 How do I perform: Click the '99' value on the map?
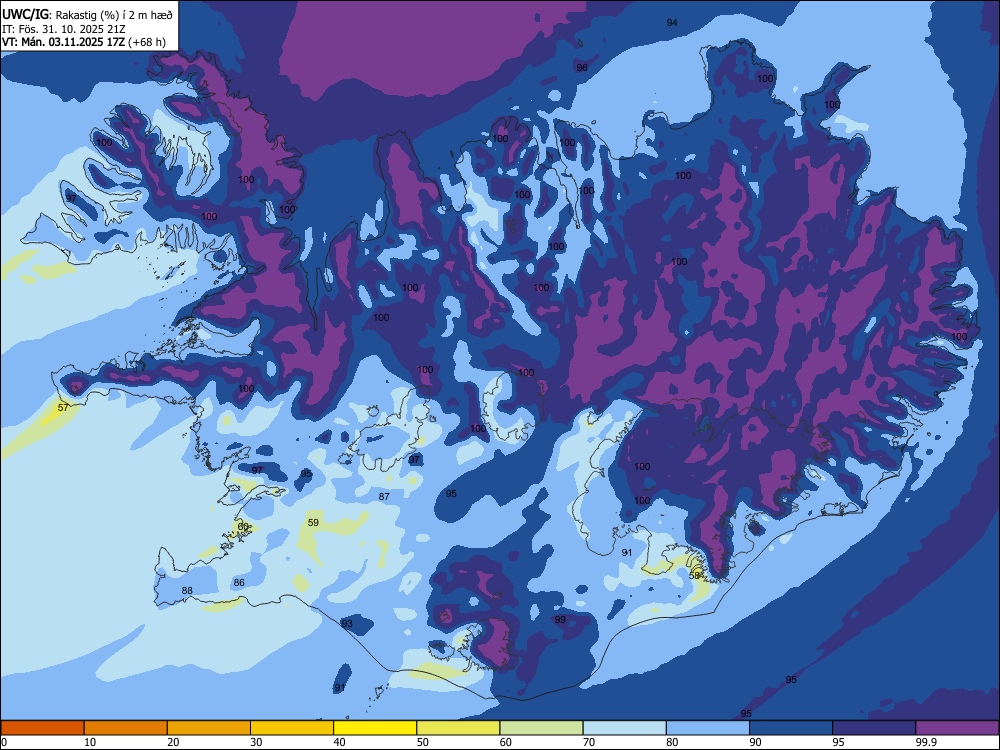(560, 619)
